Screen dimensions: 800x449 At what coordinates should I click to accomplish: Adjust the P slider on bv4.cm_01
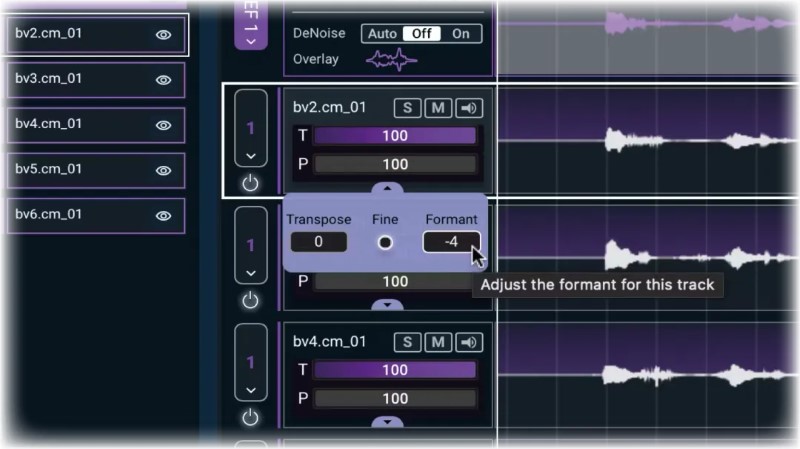click(395, 398)
